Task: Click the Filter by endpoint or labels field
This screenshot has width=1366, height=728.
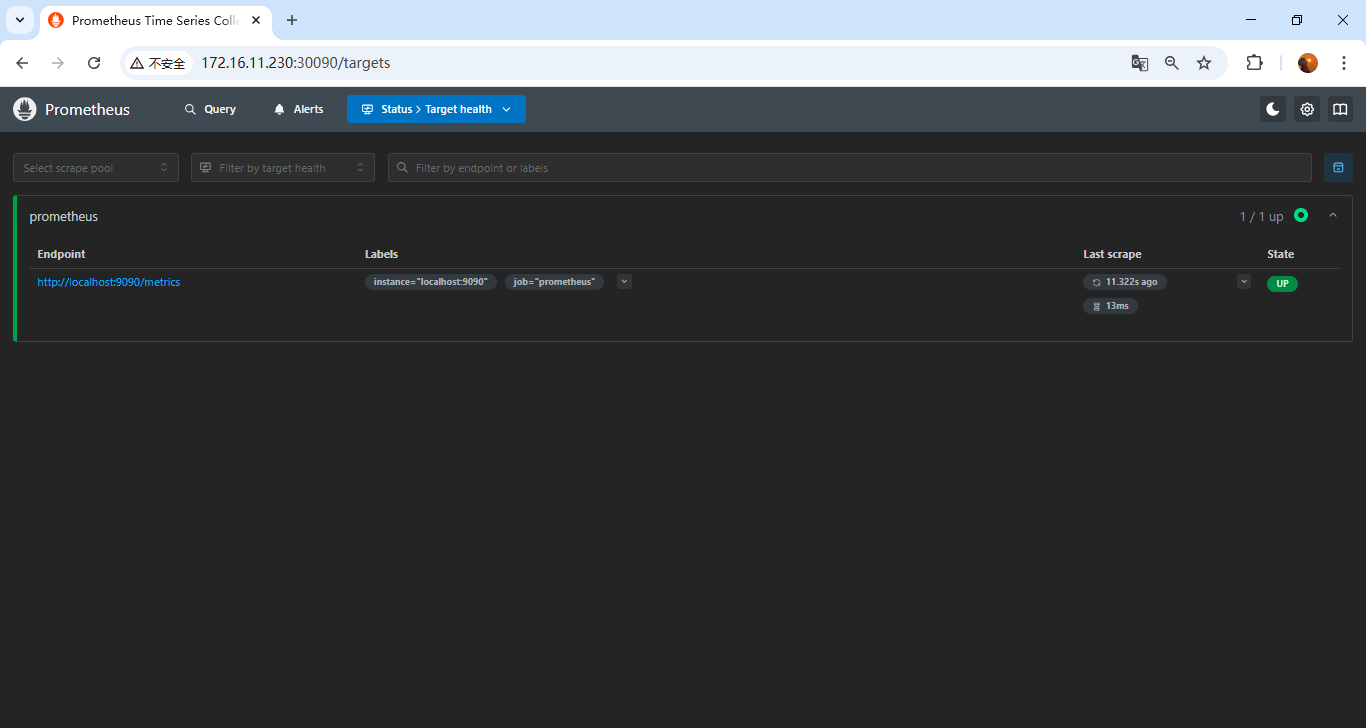Action: (850, 168)
